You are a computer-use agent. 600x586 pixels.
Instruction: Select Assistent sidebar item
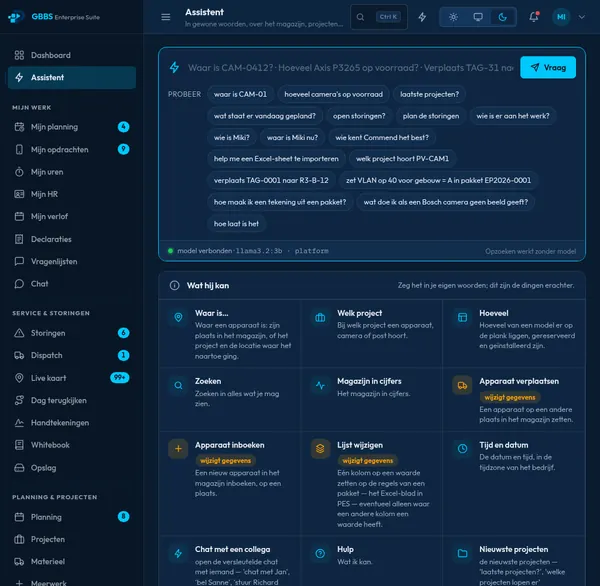72,77
